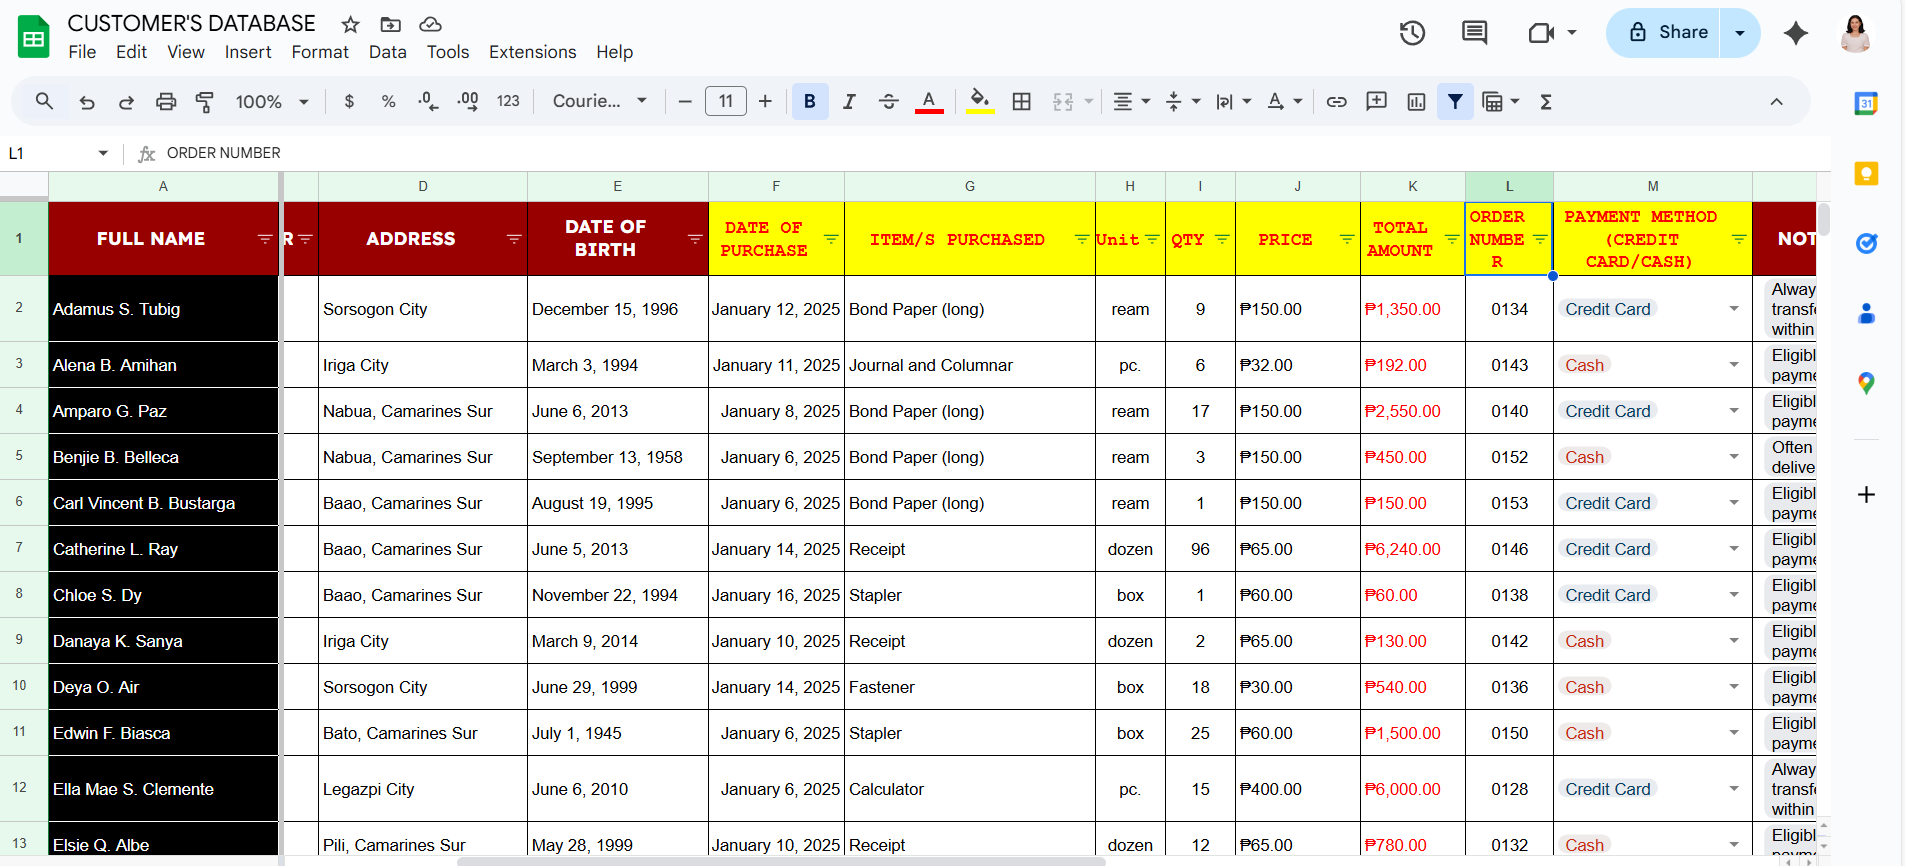This screenshot has height=866, width=1905.
Task: Toggle bold formatting button
Action: tap(809, 101)
